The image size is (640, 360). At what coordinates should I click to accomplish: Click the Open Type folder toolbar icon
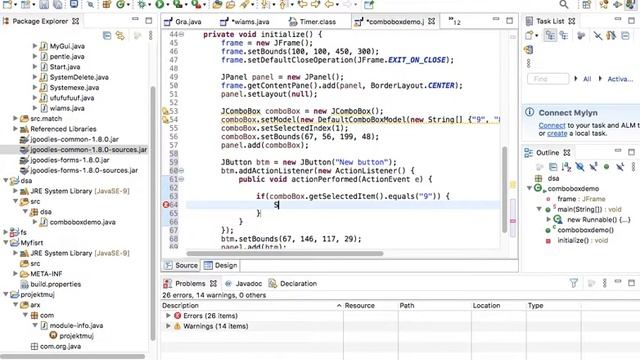pyautogui.click(x=217, y=4)
